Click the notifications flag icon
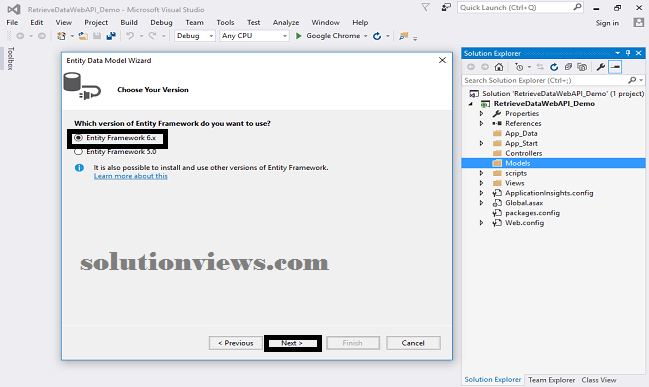Image resolution: width=649 pixels, height=387 pixels. [x=425, y=7]
